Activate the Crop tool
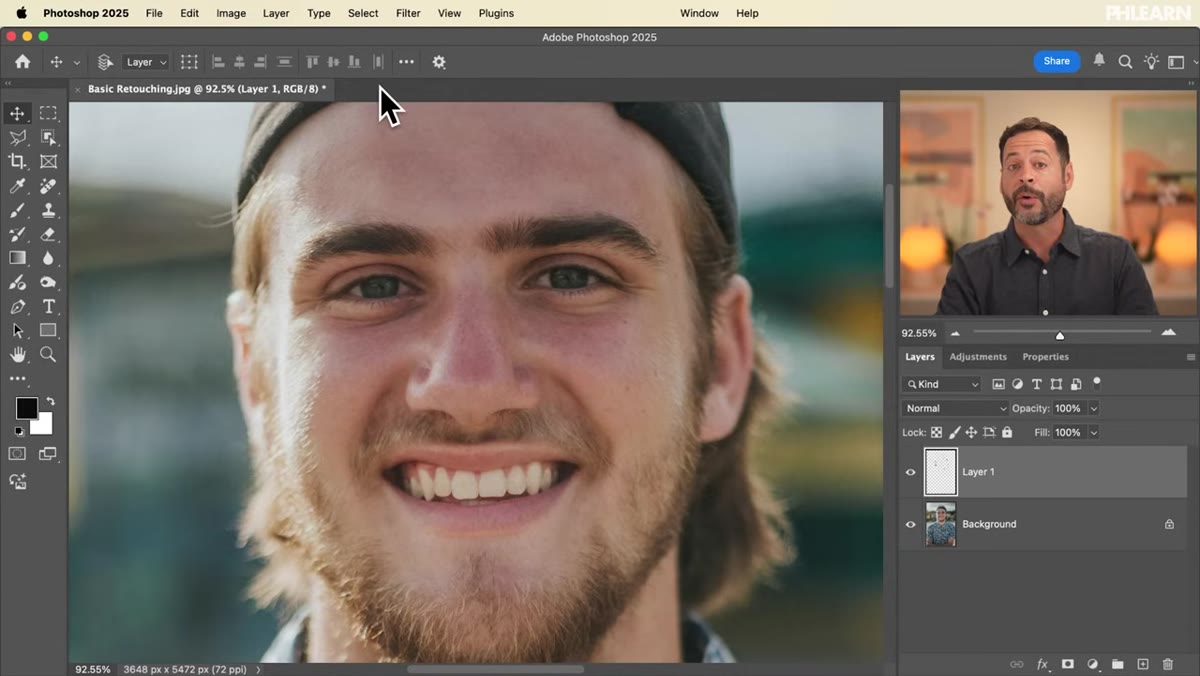This screenshot has width=1200, height=676. click(x=17, y=161)
